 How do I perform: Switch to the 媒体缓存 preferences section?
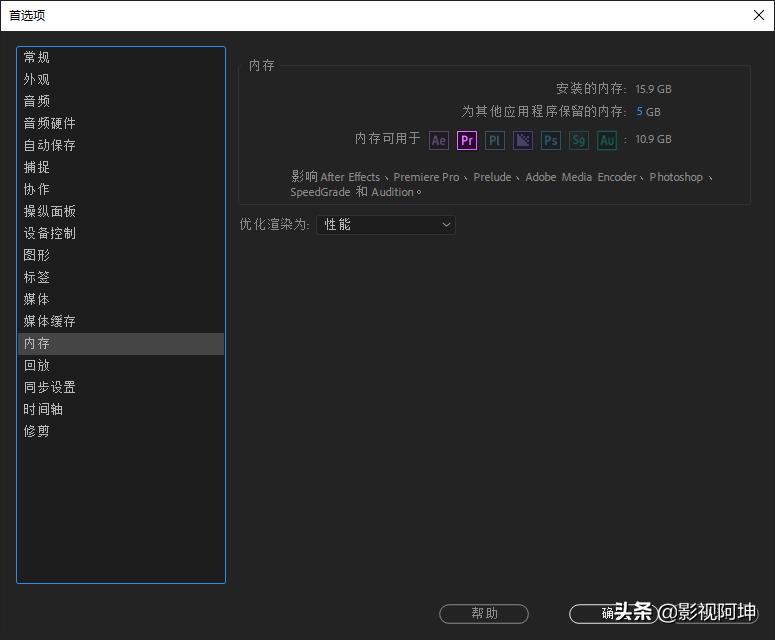click(x=121, y=321)
